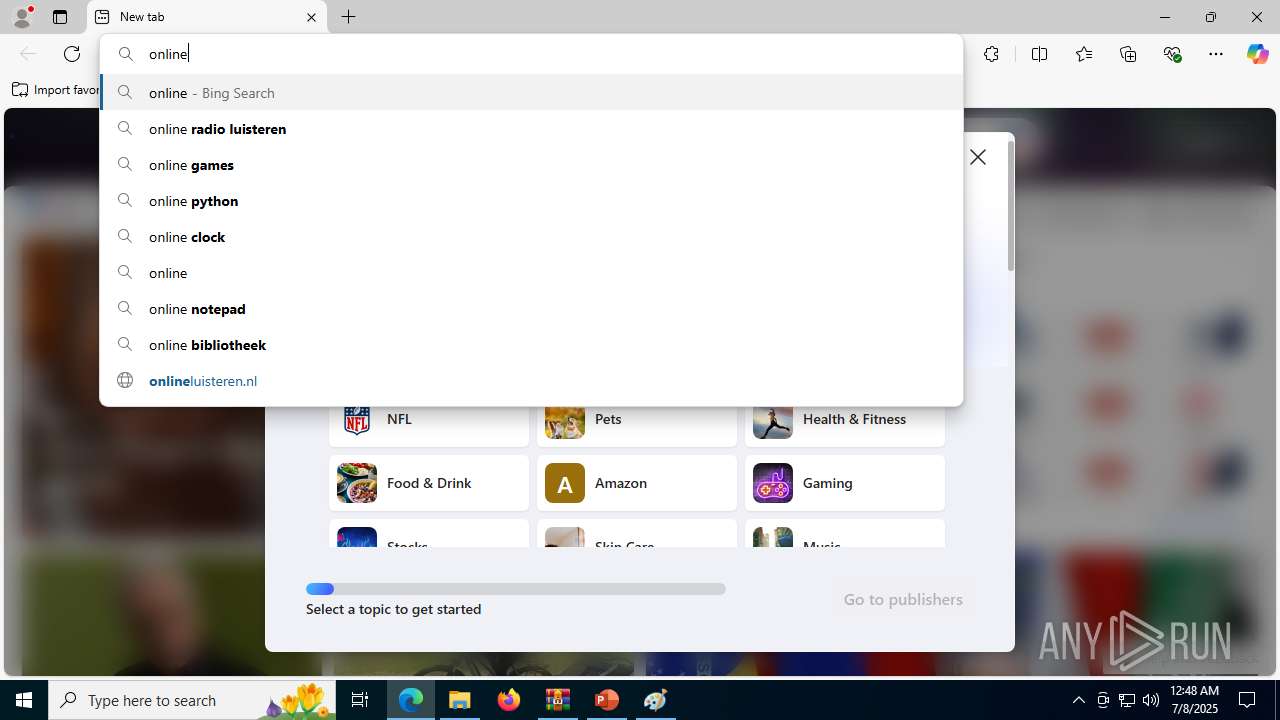Select suggestion online radio luisteren
This screenshot has height=720, width=1280.
point(531,129)
